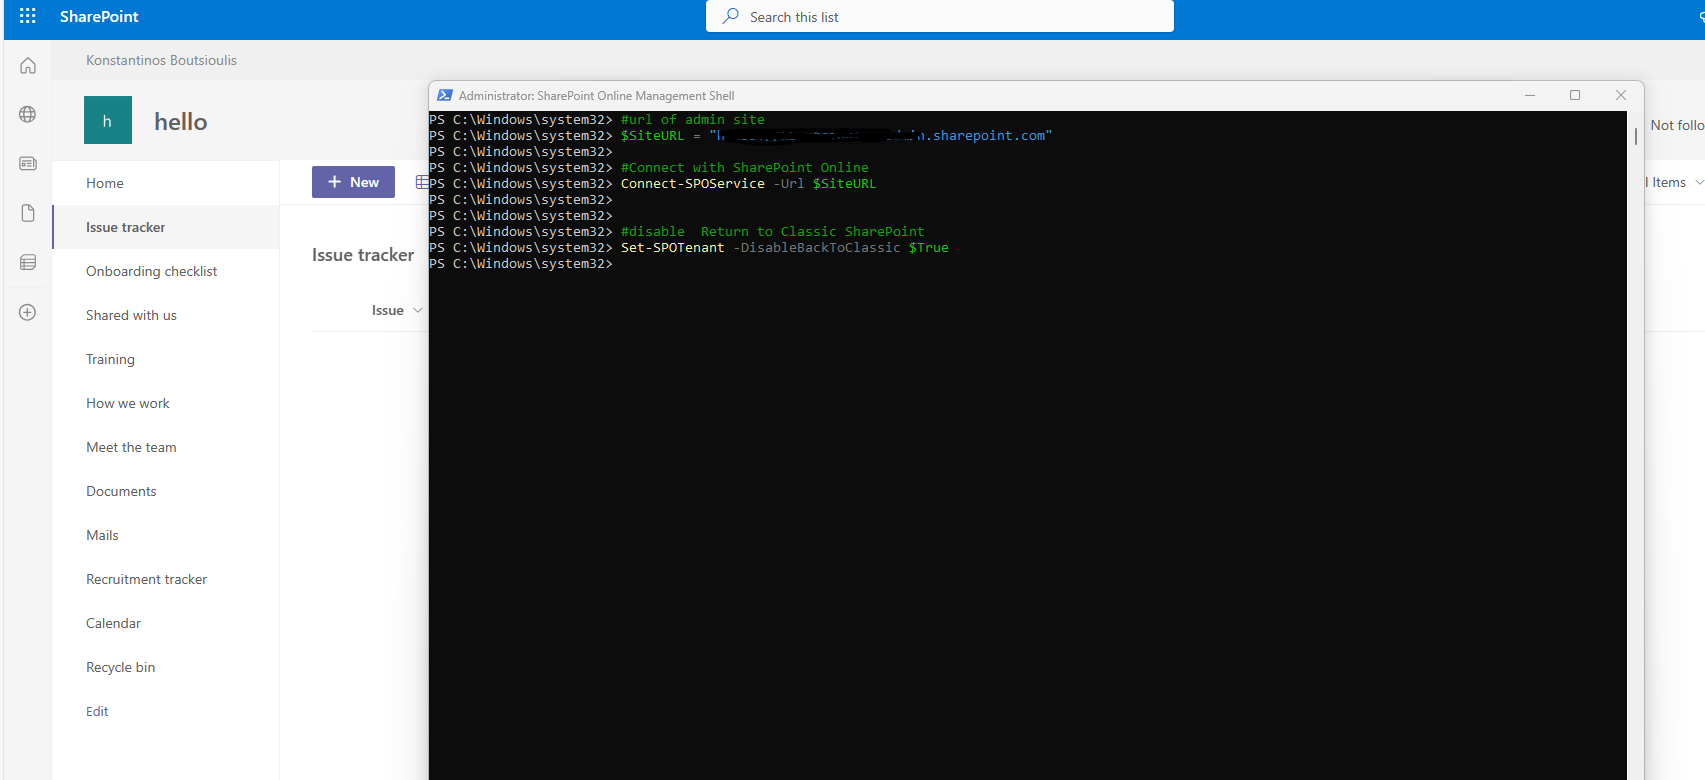Click Edit navigation link

tap(97, 711)
